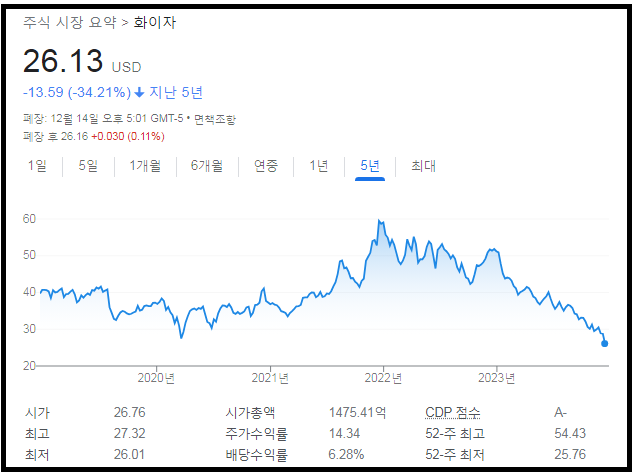Click the CDP score A- value

[x=561, y=413]
